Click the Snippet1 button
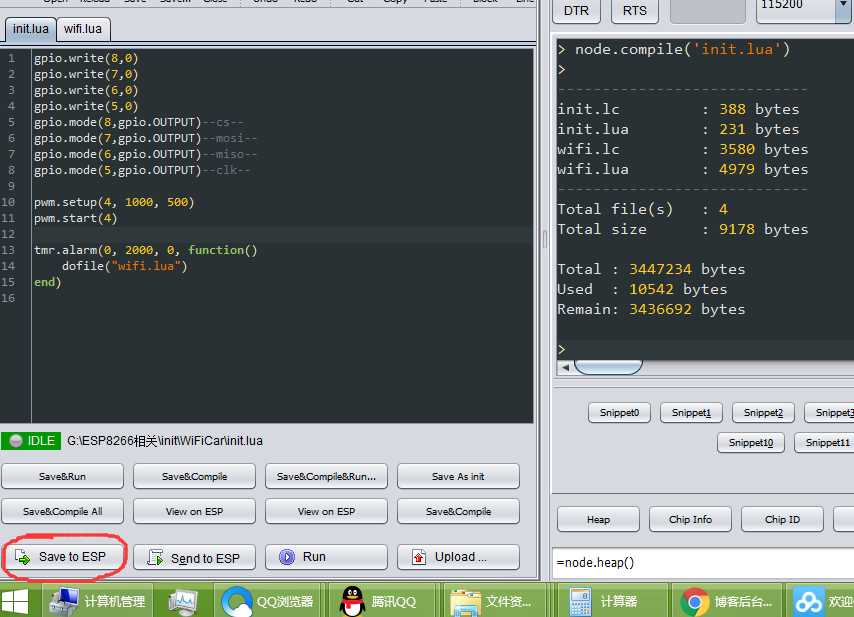Screen dimensions: 854x617 tap(691, 413)
